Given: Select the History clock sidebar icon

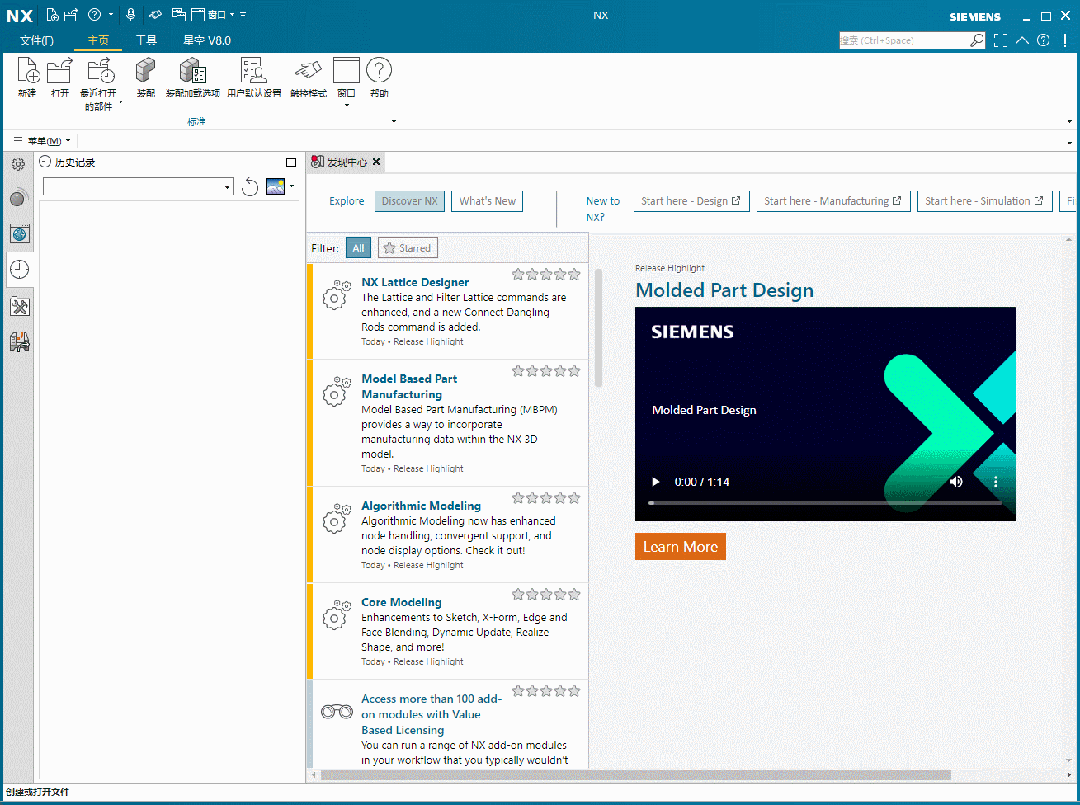Looking at the screenshot, I should [x=19, y=269].
